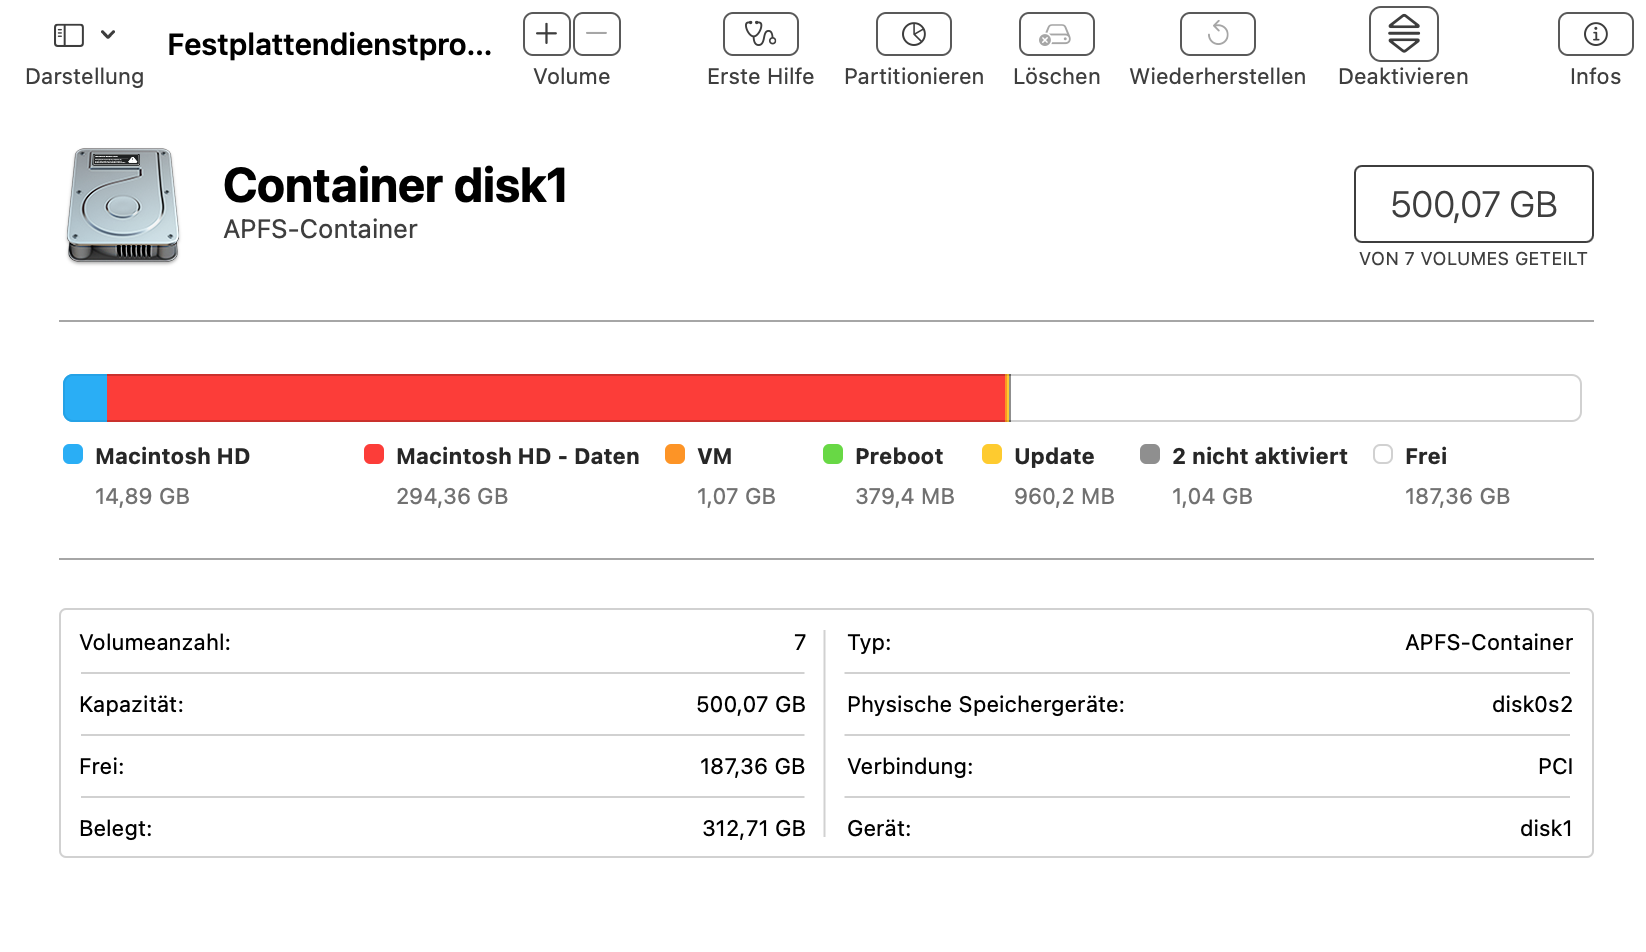Add a volume with the plus button

click(547, 34)
